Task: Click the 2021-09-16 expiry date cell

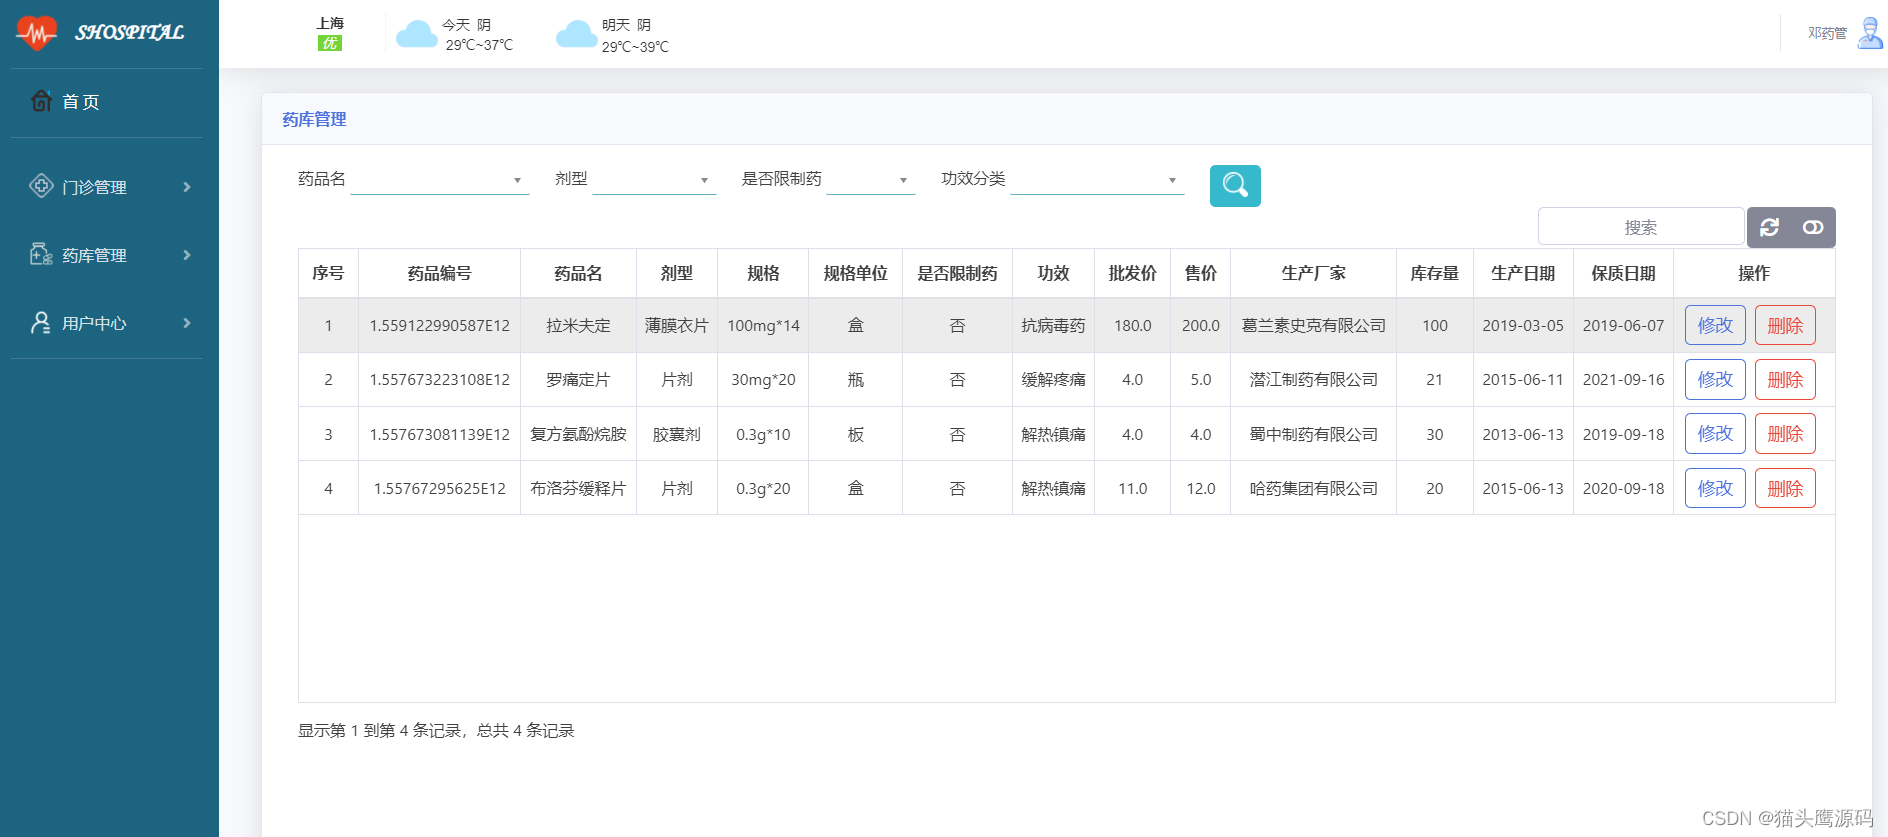Action: (x=1623, y=380)
